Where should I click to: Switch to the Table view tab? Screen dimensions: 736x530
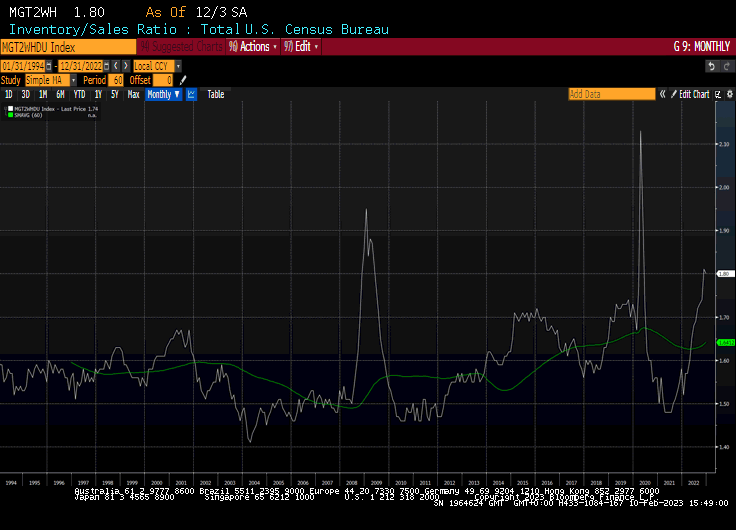coord(215,94)
